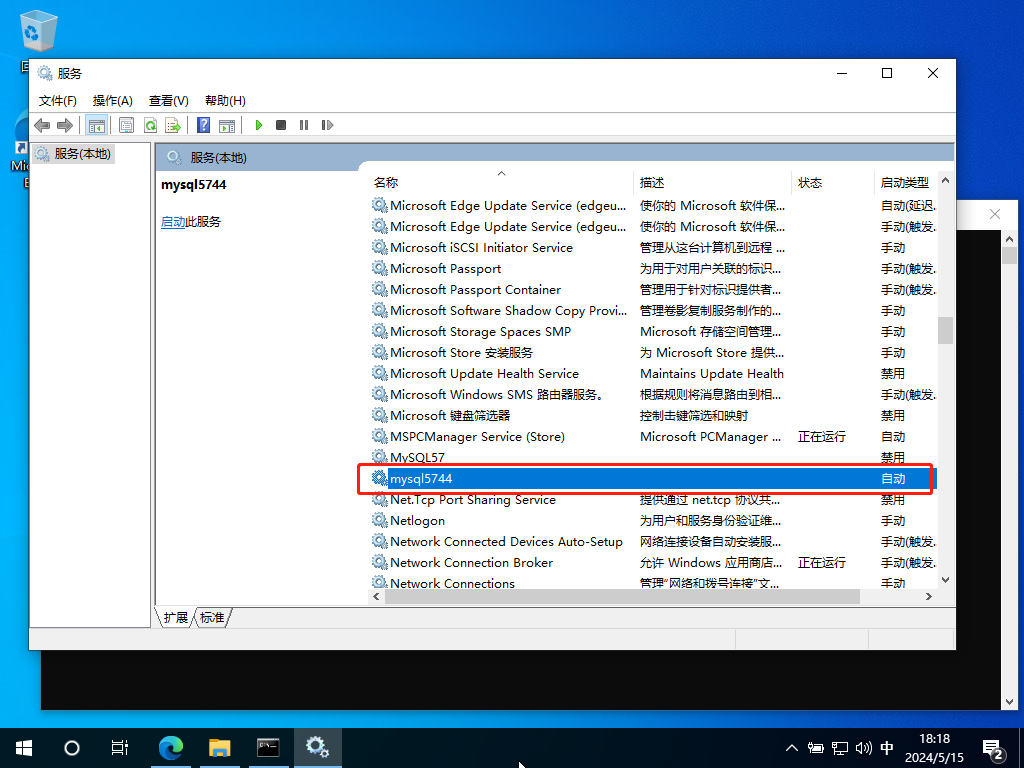This screenshot has height=768, width=1024.
Task: Click the Stop Service toolbar icon
Action: point(281,125)
